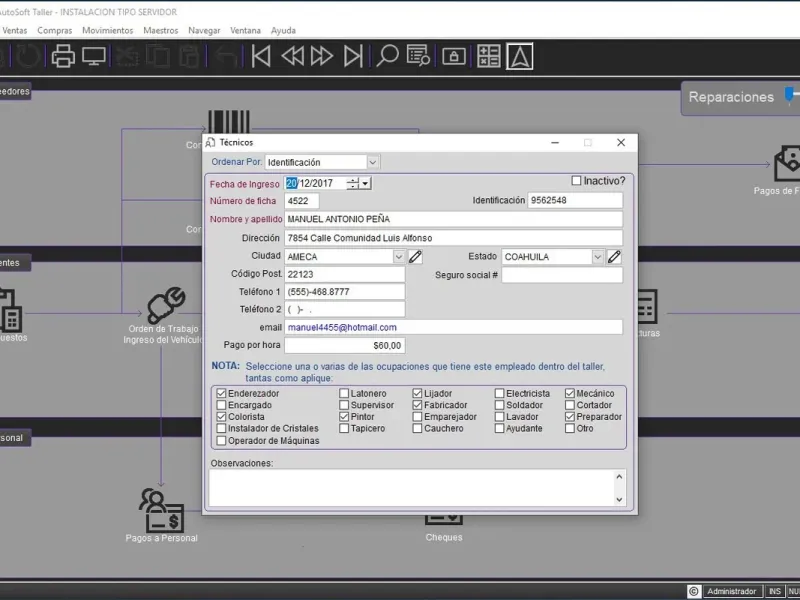
Task: Click the undo arrow toolbar icon
Action: click(226, 56)
